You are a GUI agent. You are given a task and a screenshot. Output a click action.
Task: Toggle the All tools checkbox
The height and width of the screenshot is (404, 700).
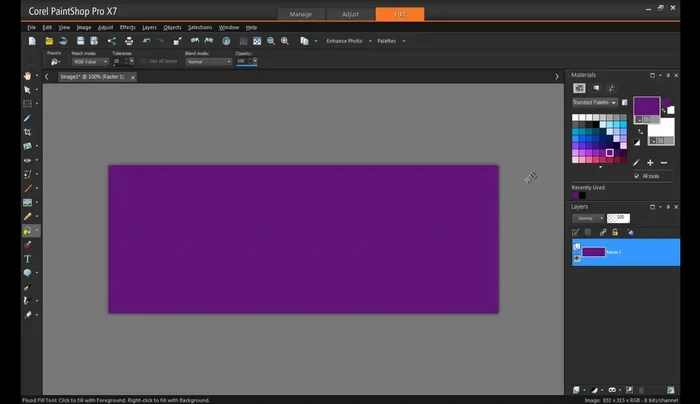click(x=637, y=176)
